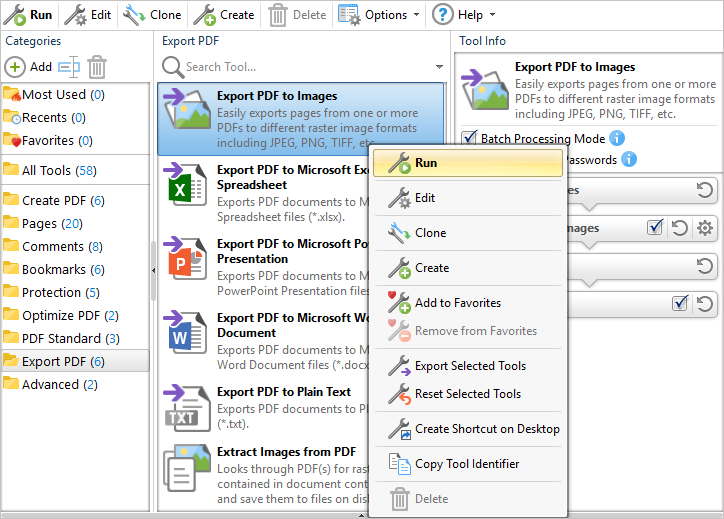Toggle the checkbox on the images action step
Viewport: 724px width, 519px height.
point(655,227)
